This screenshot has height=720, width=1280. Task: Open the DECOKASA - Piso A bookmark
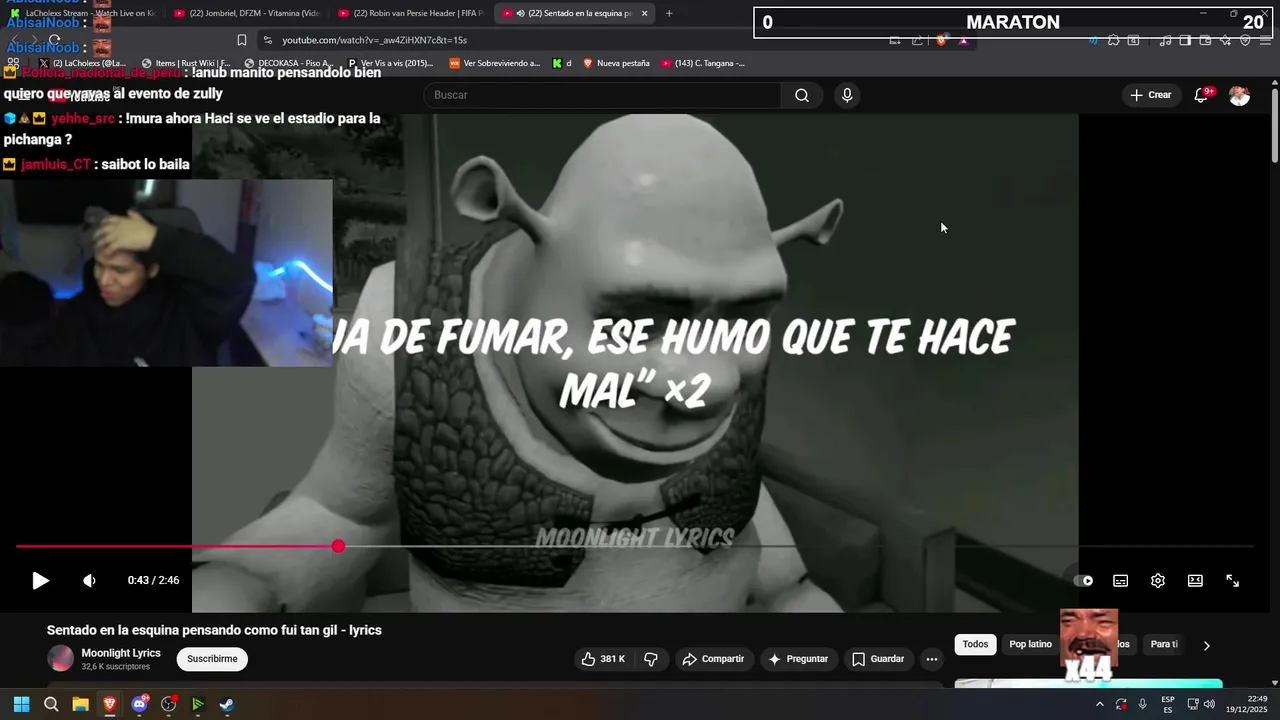click(289, 63)
